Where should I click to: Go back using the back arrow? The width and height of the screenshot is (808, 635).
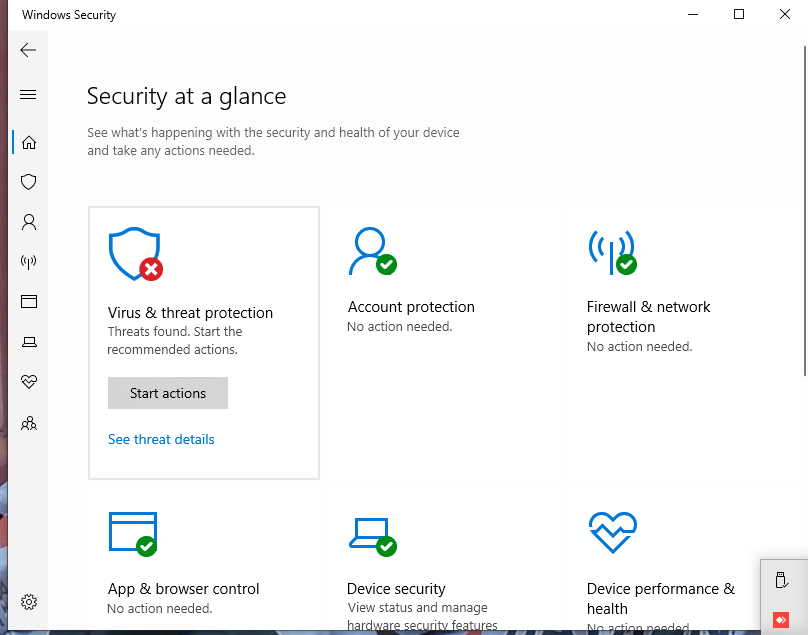(x=28, y=50)
